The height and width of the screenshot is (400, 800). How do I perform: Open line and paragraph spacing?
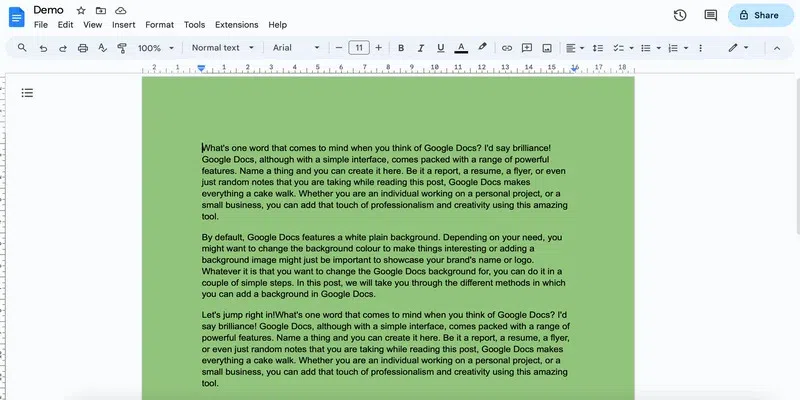(598, 48)
